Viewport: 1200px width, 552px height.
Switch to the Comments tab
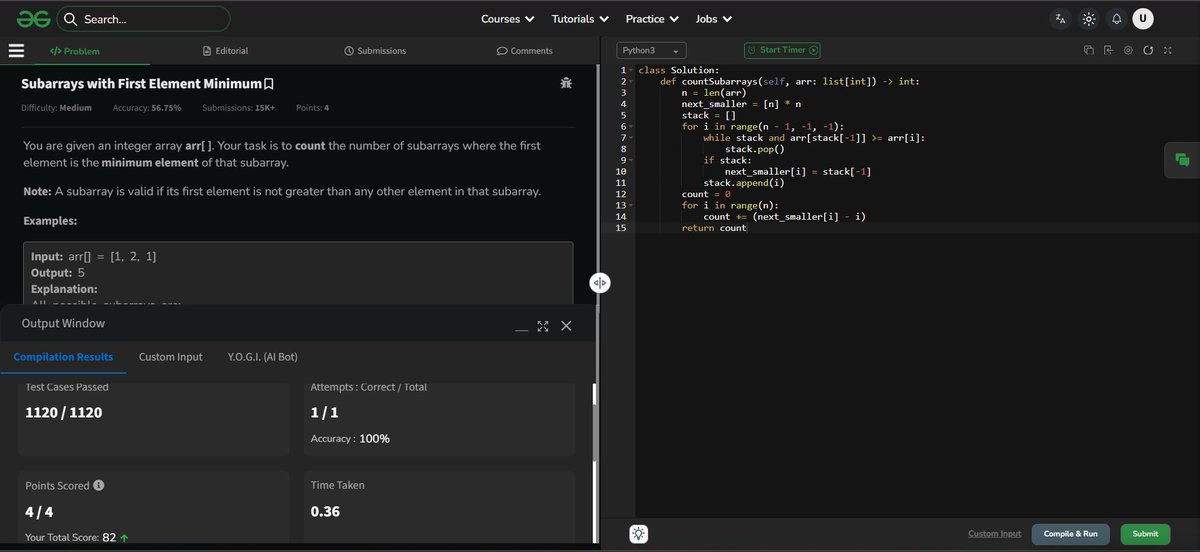(525, 51)
